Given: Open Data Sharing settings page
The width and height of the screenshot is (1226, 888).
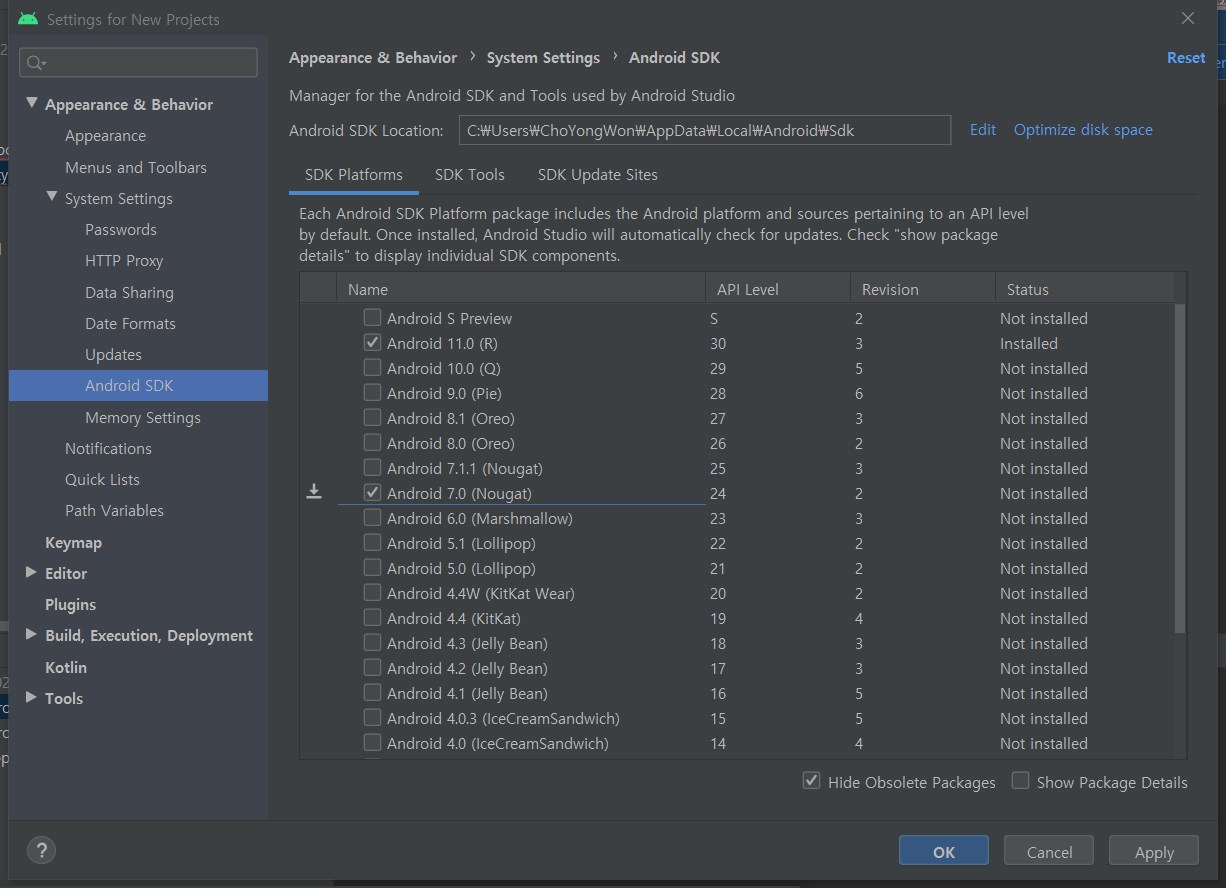Looking at the screenshot, I should pyautogui.click(x=129, y=292).
